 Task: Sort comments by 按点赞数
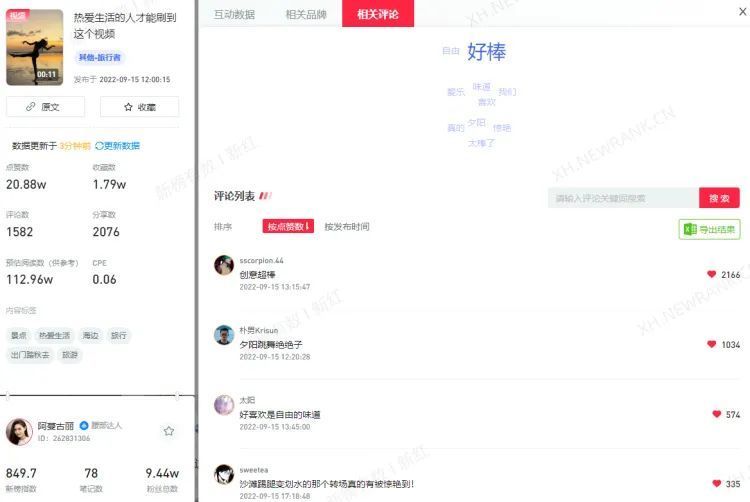click(288, 226)
